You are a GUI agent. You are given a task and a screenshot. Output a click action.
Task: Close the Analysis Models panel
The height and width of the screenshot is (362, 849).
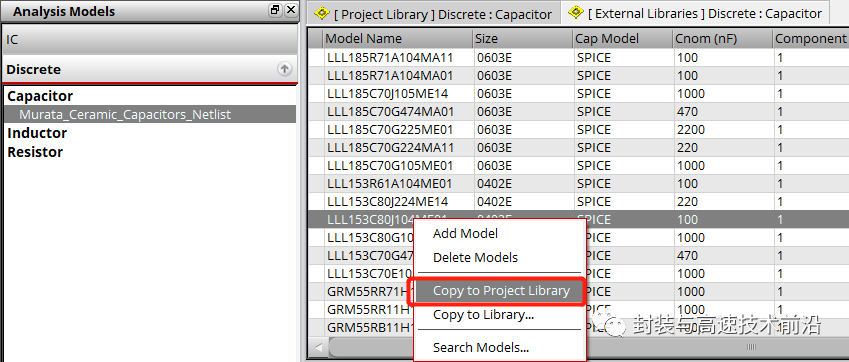tap(291, 10)
